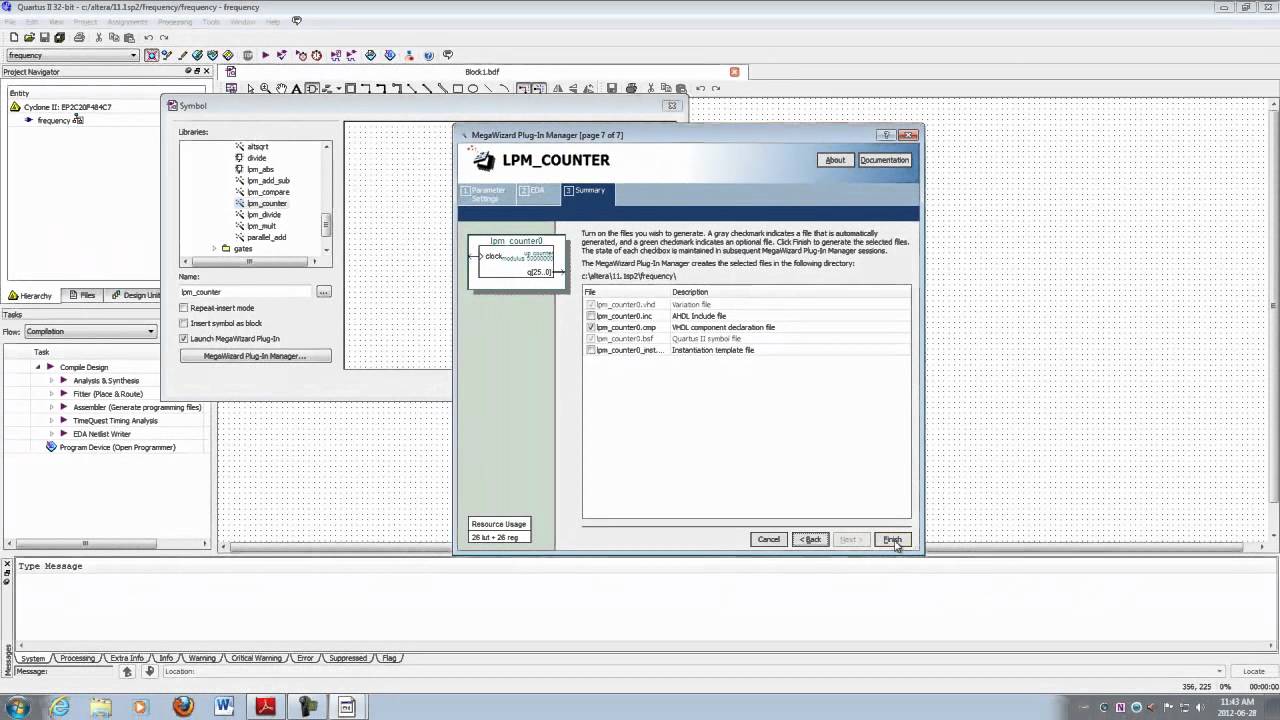This screenshot has width=1280, height=720.
Task: Expand the gates folder in Libraries
Action: point(214,248)
